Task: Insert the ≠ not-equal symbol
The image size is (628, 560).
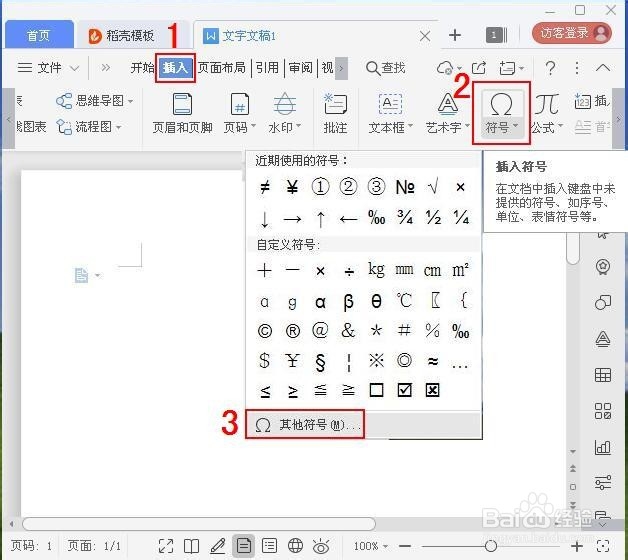Action: pos(265,187)
